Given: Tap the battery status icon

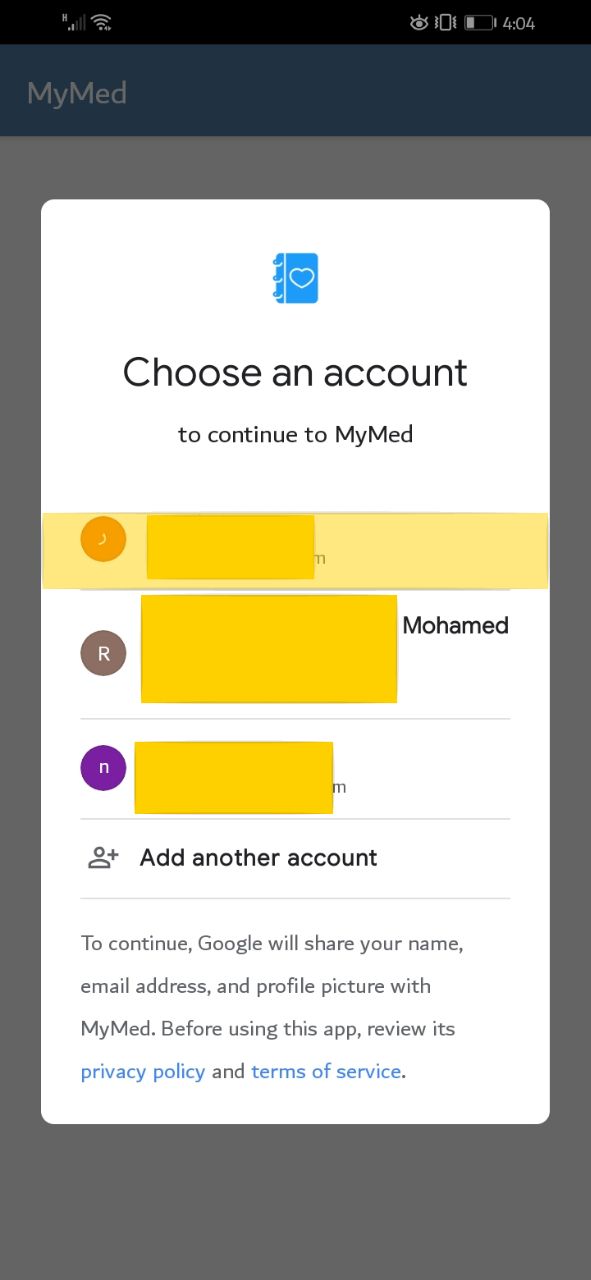Looking at the screenshot, I should [x=479, y=22].
